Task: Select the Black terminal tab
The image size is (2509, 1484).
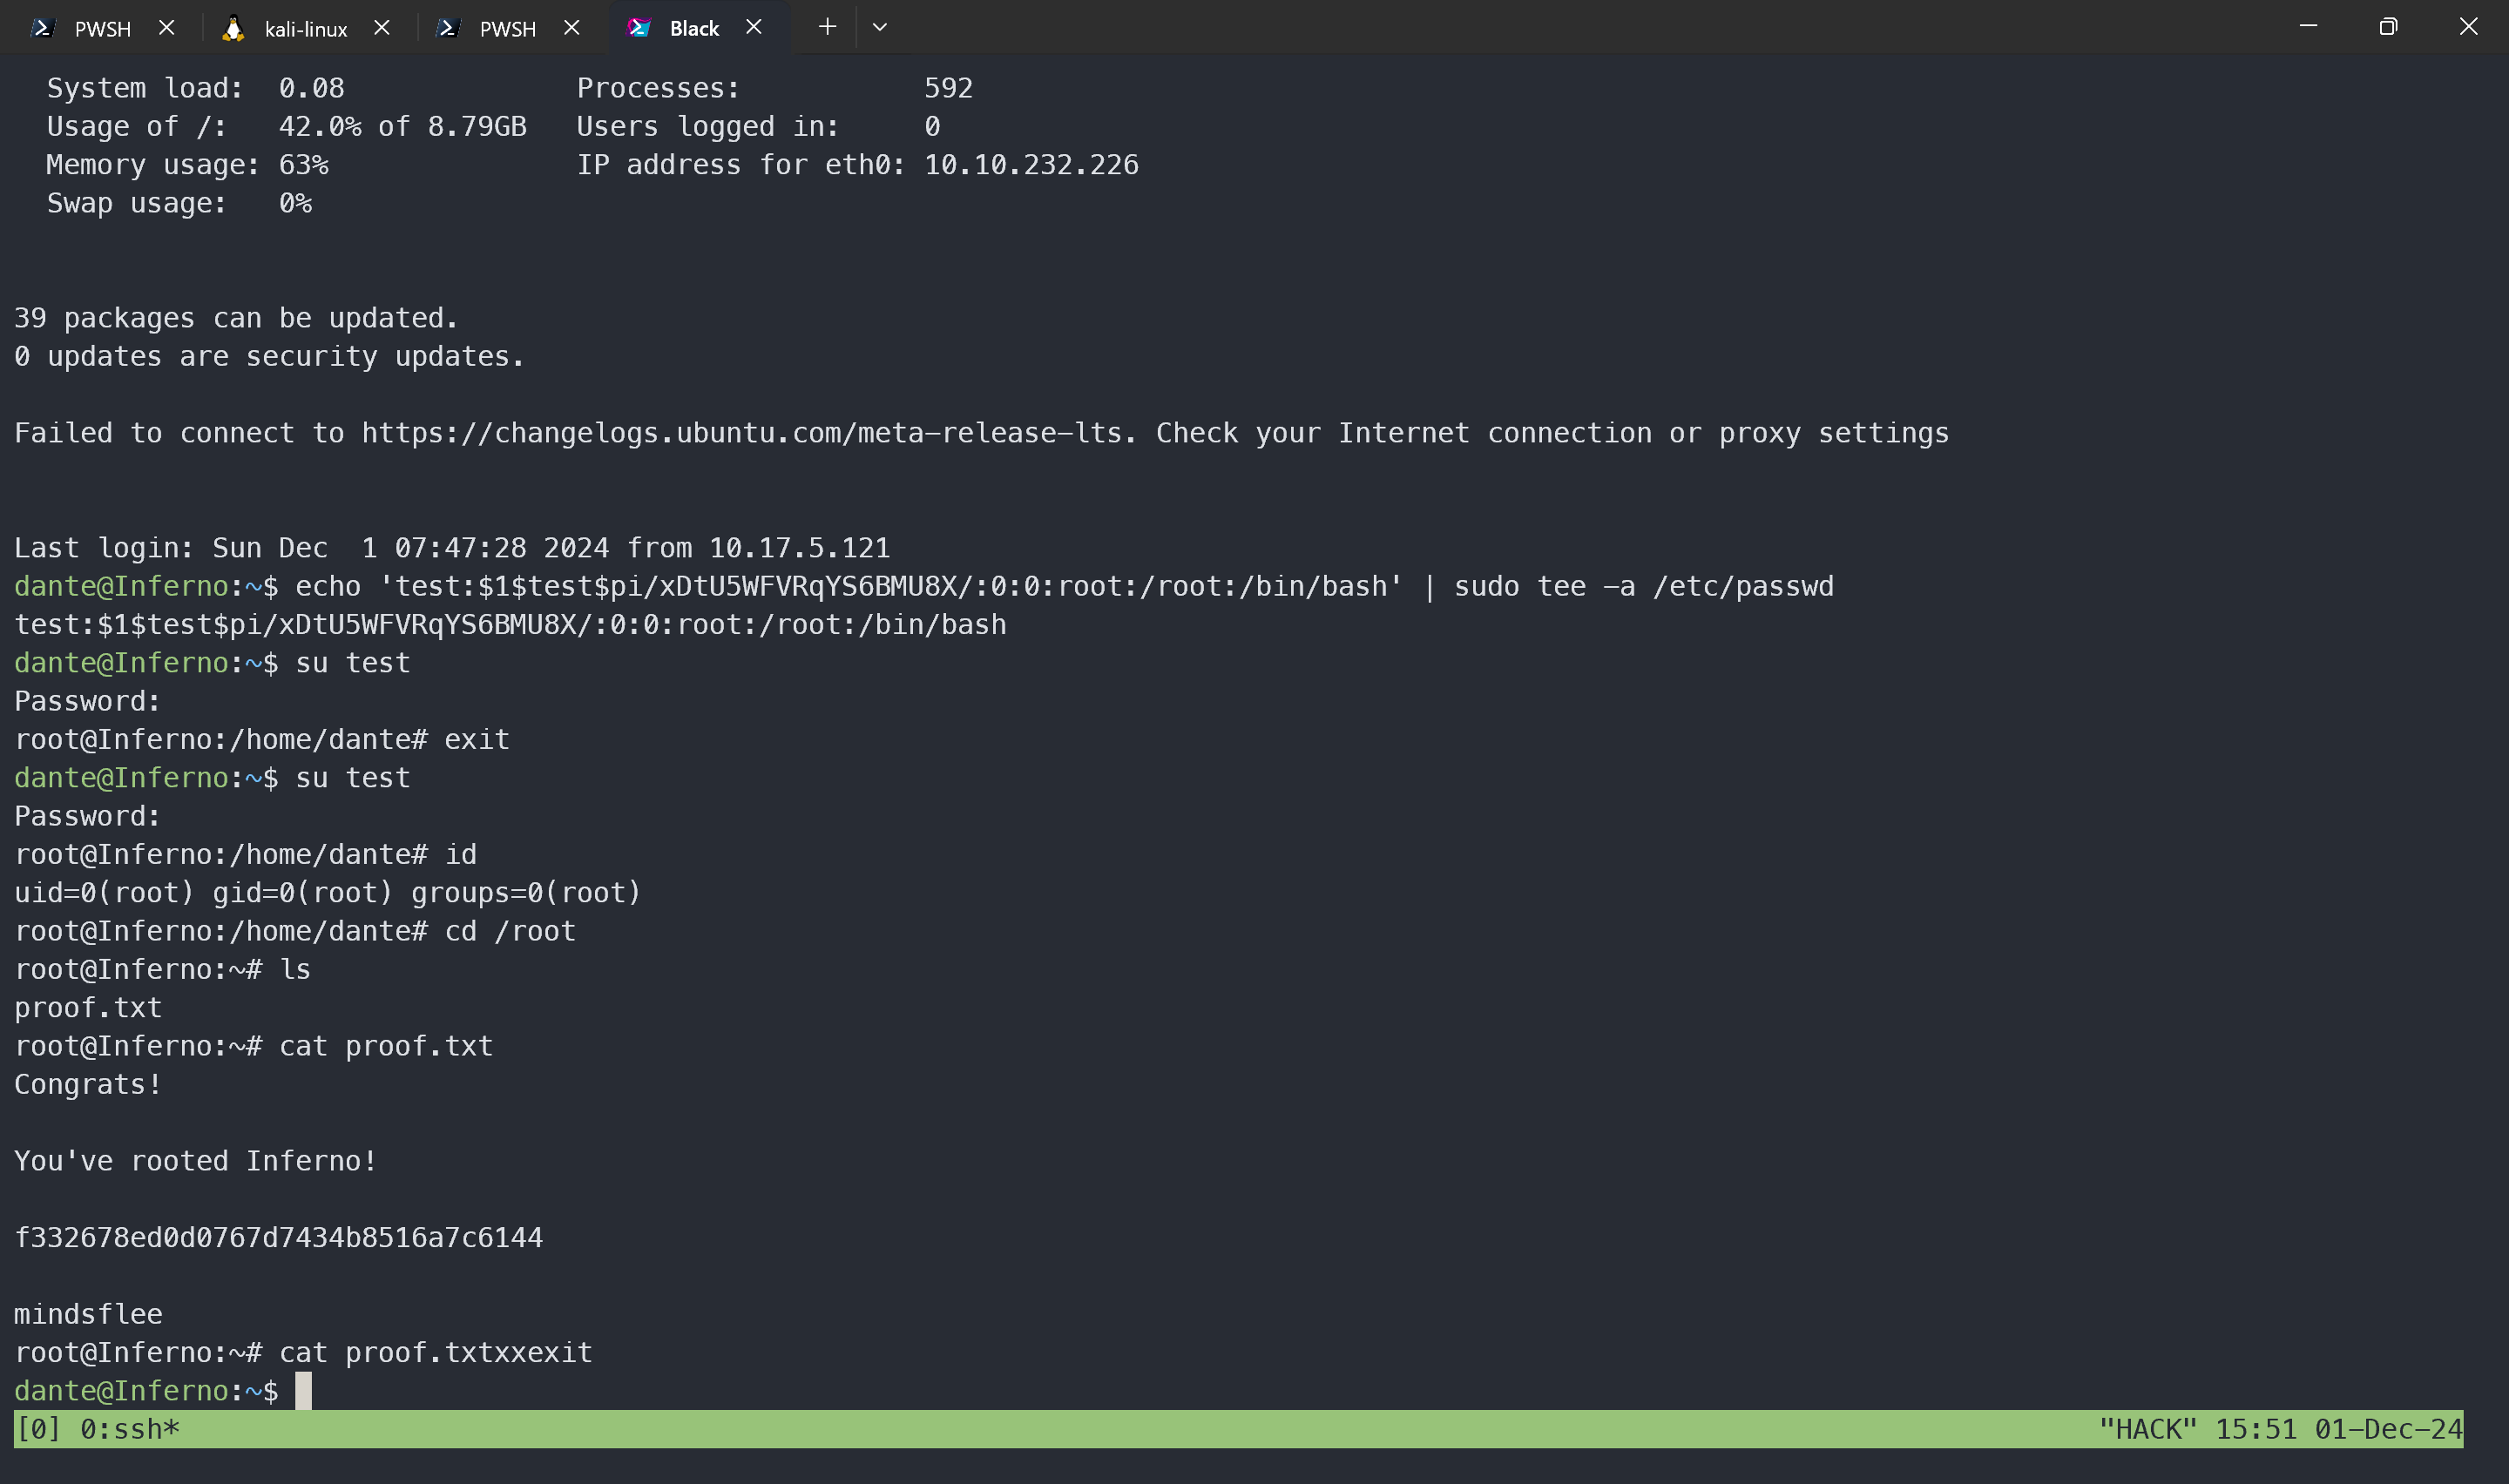Action: [695, 28]
